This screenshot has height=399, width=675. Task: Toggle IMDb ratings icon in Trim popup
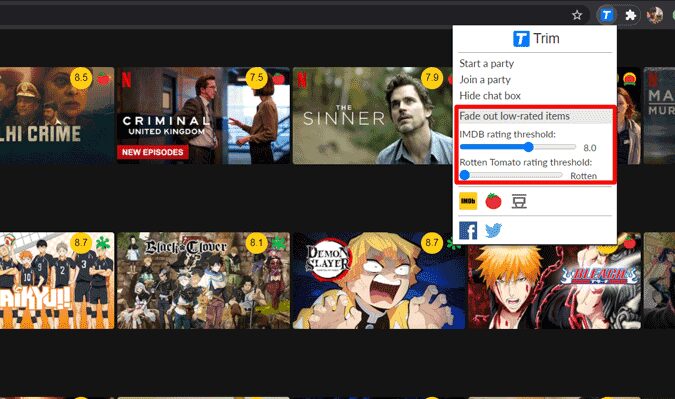pos(468,201)
